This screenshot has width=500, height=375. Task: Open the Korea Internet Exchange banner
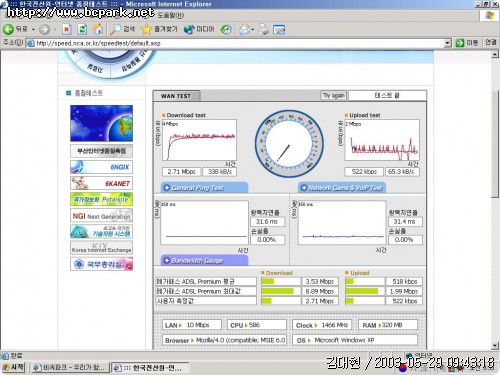pos(101,248)
